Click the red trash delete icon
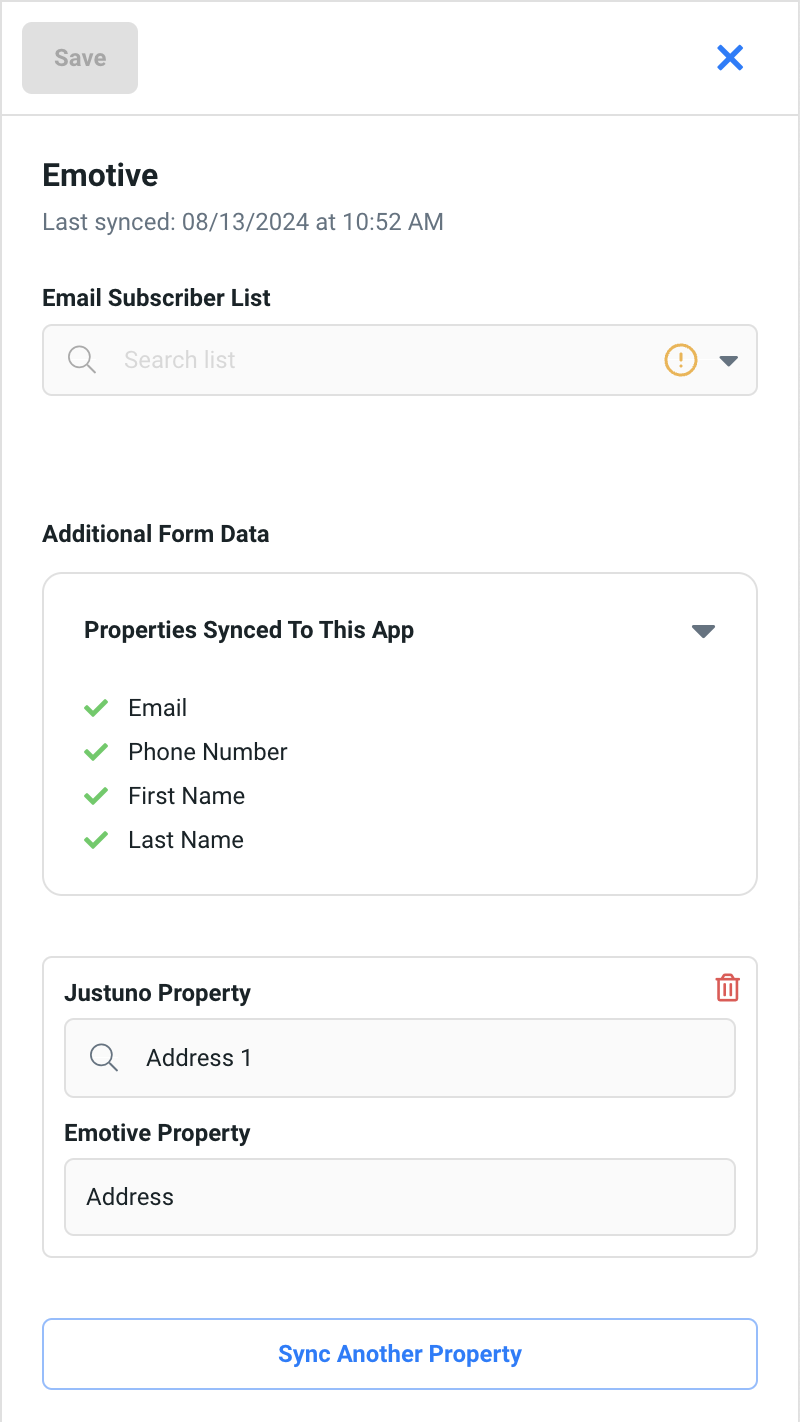 [728, 988]
